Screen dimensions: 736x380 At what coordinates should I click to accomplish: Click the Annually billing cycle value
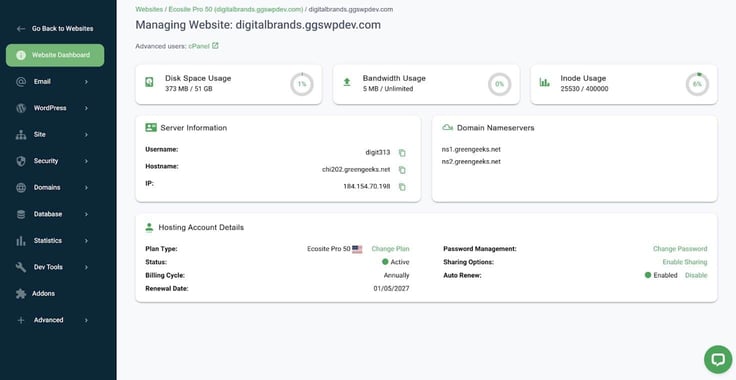(x=397, y=275)
